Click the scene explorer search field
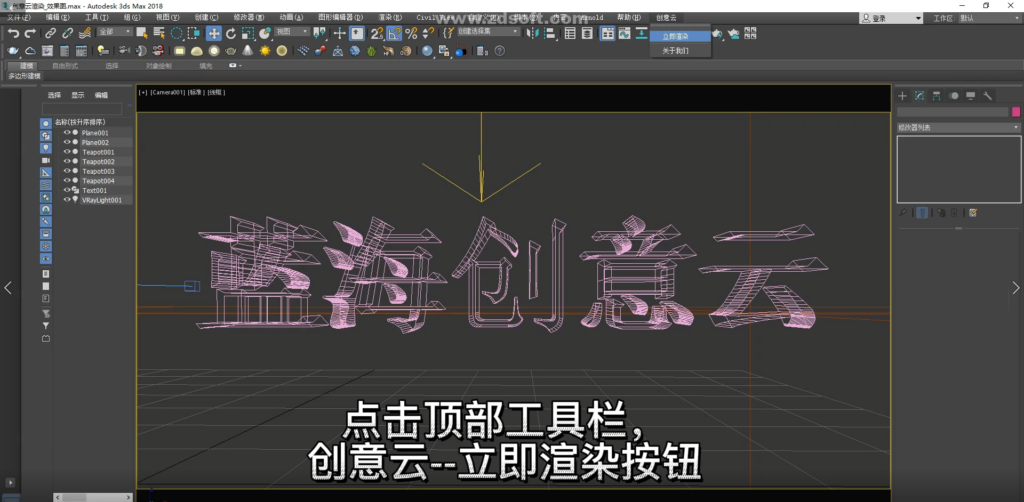 pos(82,108)
